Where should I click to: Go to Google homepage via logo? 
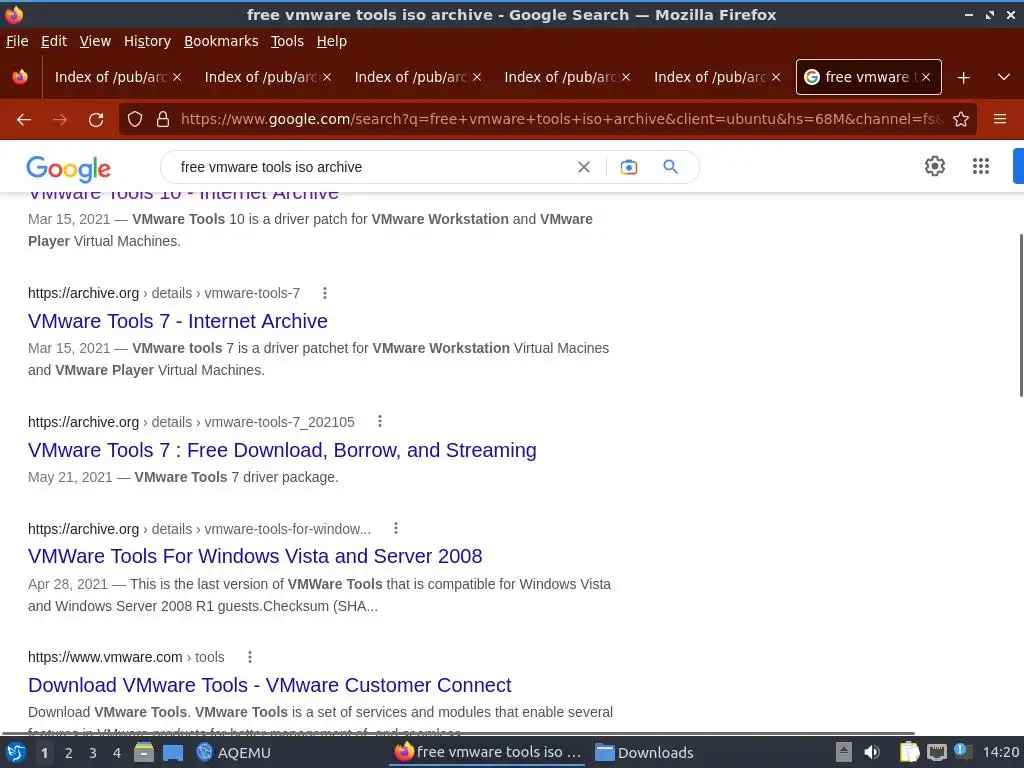[x=69, y=169]
